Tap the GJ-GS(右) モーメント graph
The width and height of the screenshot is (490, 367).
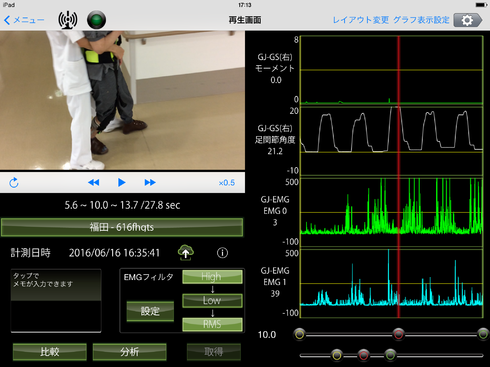click(x=392, y=70)
